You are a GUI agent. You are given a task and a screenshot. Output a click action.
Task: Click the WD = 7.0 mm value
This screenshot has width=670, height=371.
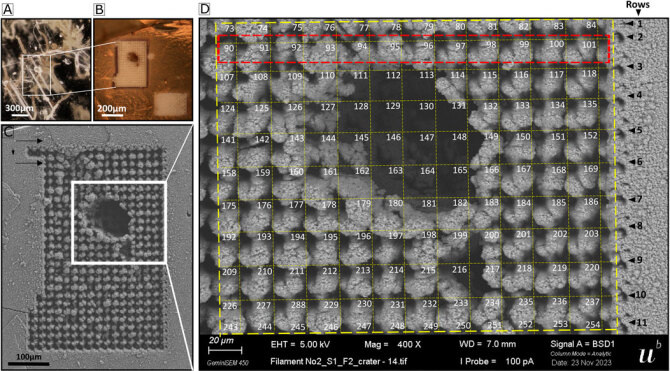pyautogui.click(x=488, y=344)
